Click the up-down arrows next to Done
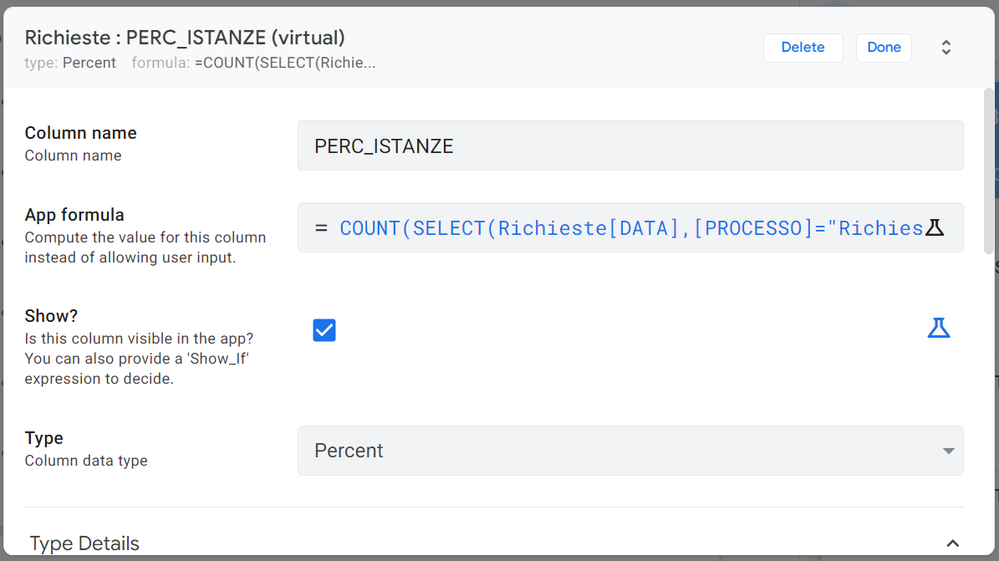Screen dimensions: 999x561 point(946,47)
